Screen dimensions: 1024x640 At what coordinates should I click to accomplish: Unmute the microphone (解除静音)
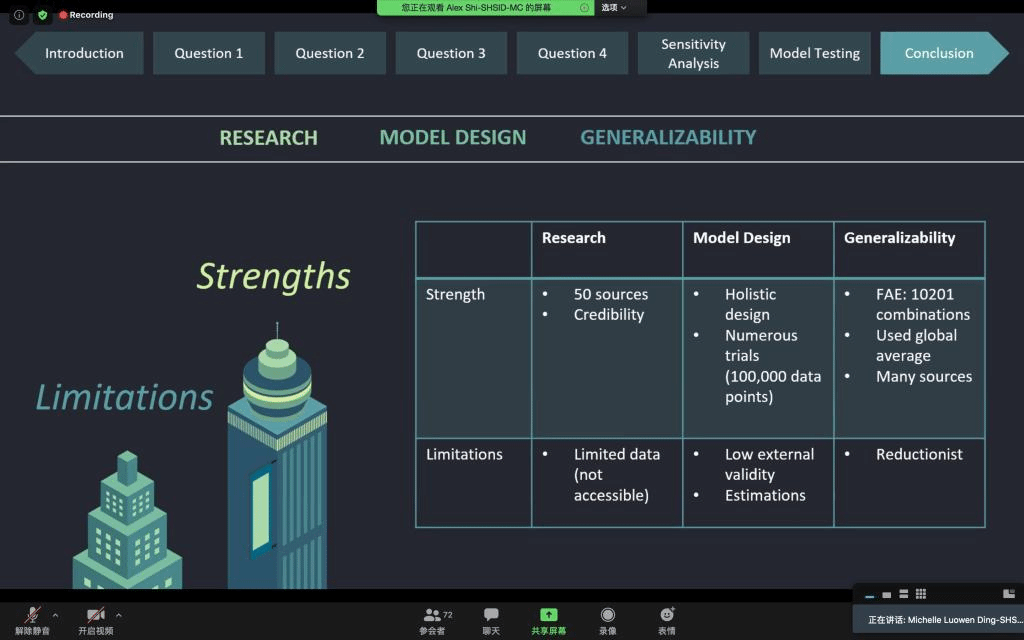pyautogui.click(x=32, y=620)
